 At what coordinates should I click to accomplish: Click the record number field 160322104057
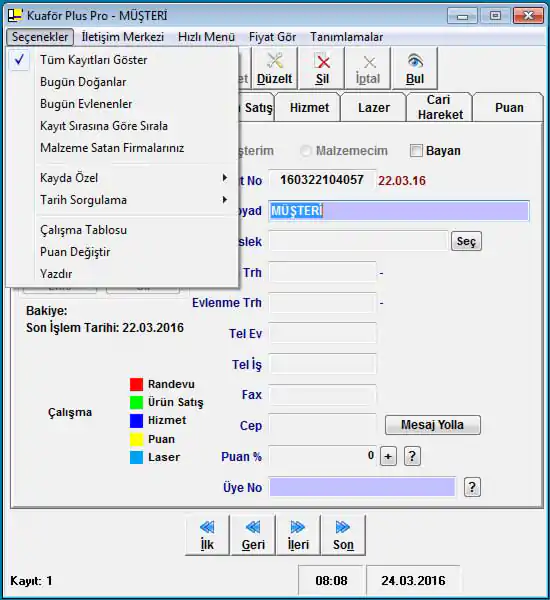322,180
